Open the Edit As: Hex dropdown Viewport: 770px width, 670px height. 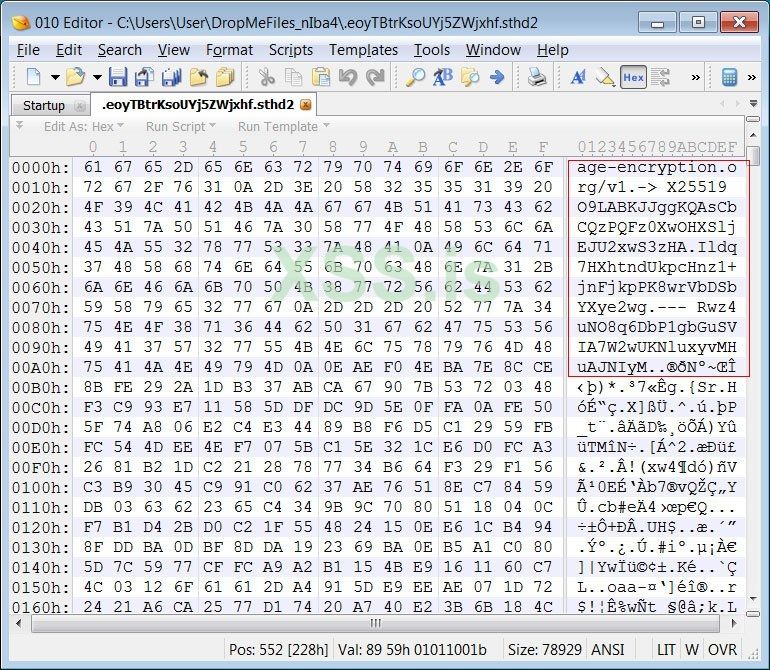point(83,127)
